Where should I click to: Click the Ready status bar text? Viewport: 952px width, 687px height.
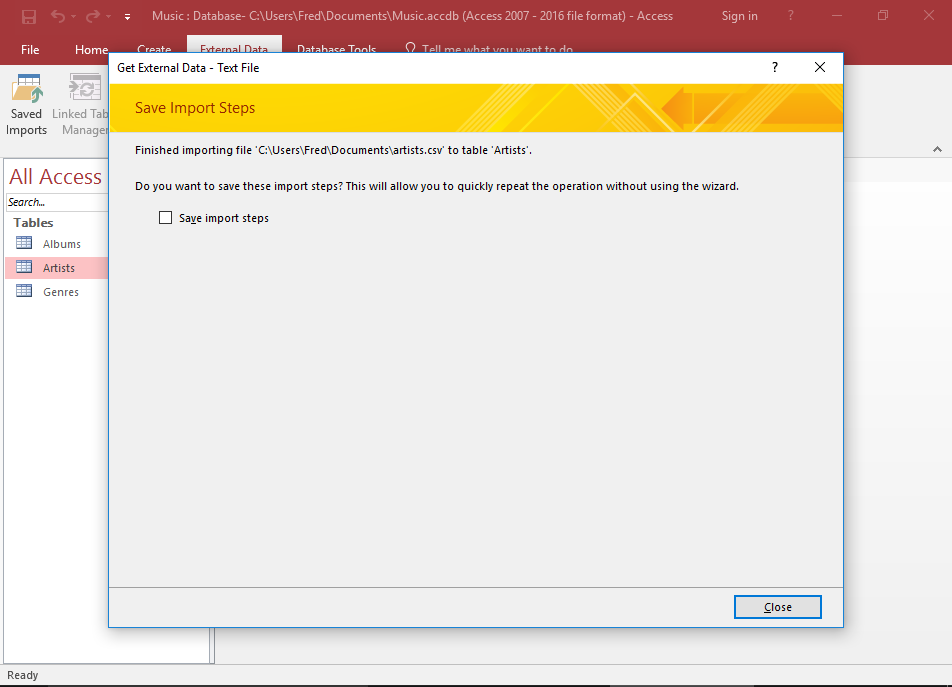22,675
